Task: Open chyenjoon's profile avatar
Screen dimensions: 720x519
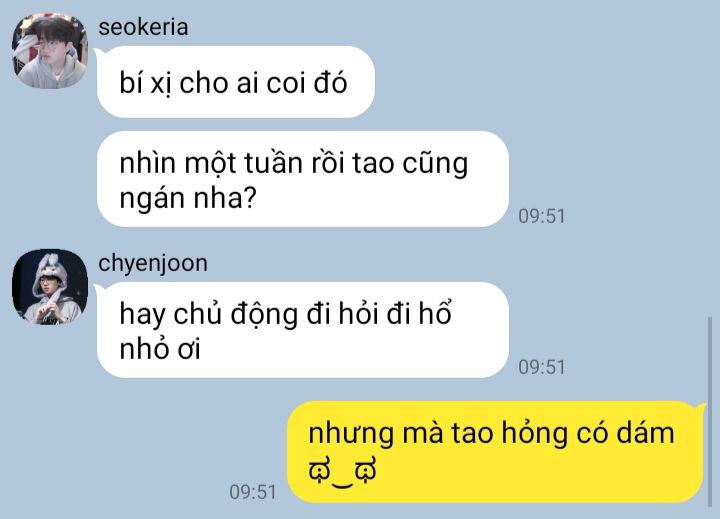Action: (50, 287)
